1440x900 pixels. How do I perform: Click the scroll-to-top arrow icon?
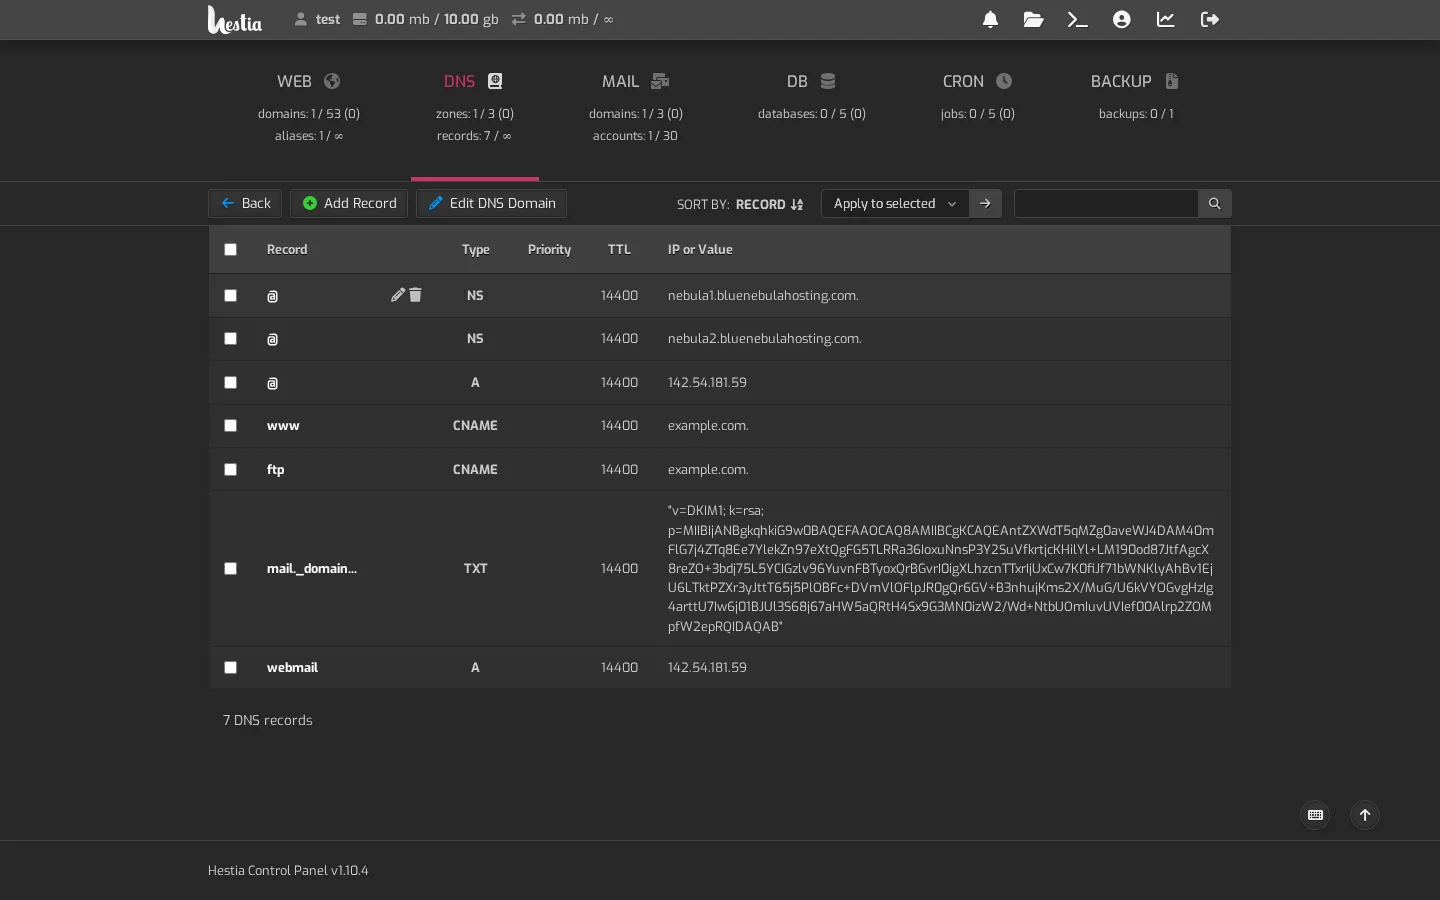[x=1365, y=815]
